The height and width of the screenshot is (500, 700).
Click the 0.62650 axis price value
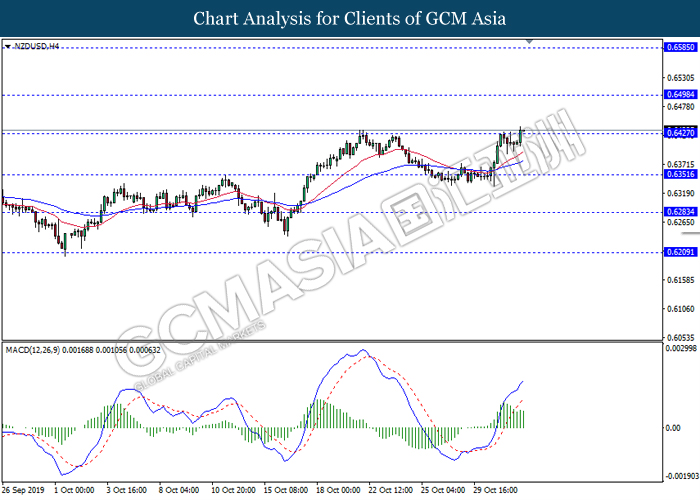681,222
